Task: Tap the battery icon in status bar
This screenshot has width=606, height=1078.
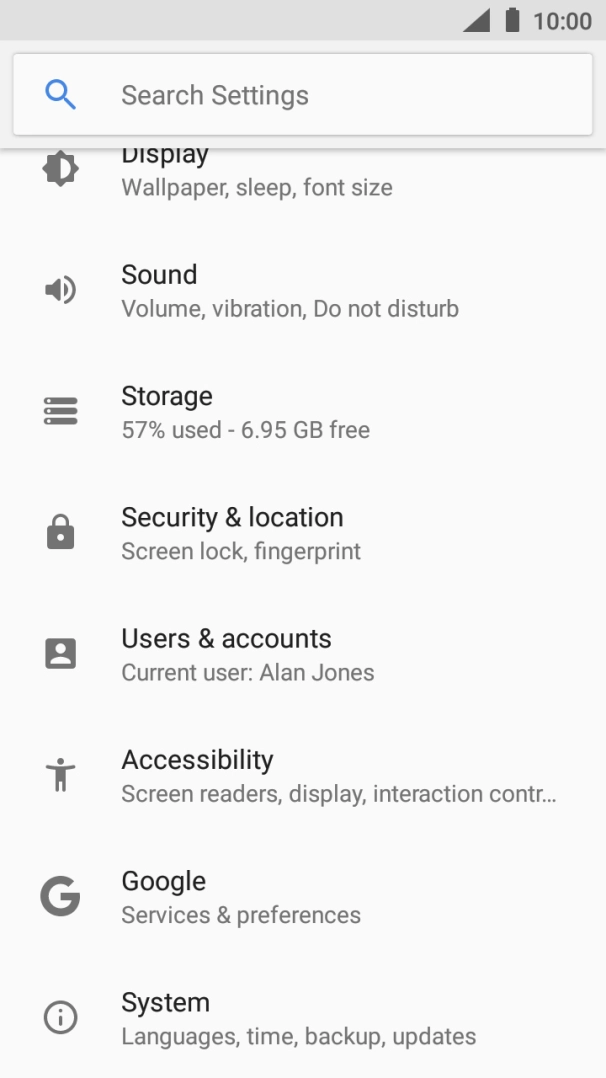Action: [x=513, y=21]
